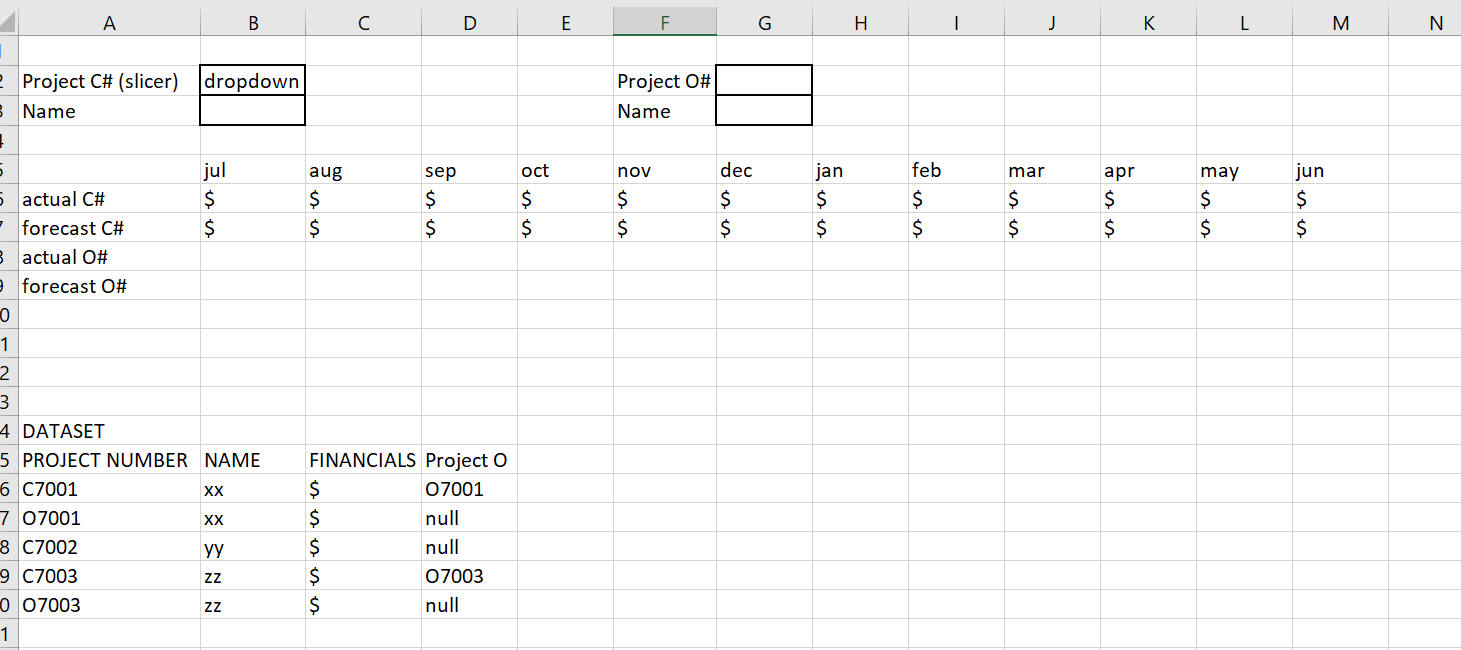Select column F header
The height and width of the screenshot is (650, 1461).
(664, 21)
